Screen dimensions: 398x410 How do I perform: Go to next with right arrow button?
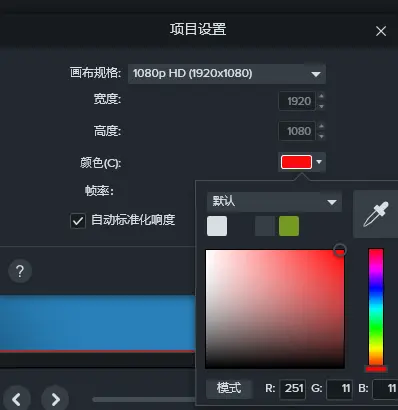55,399
